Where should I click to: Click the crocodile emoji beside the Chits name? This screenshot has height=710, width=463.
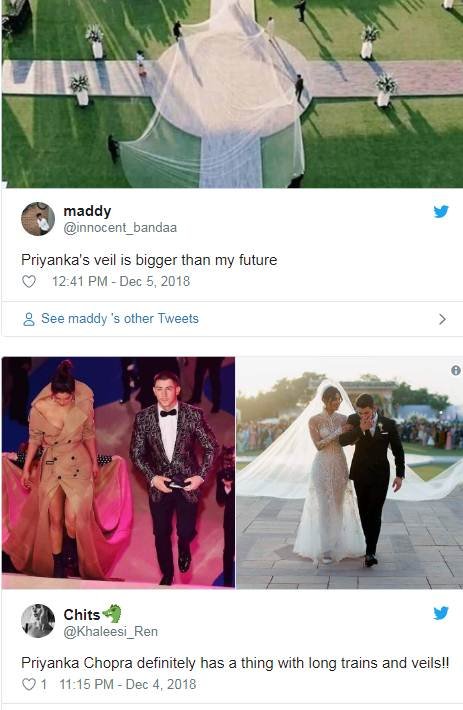[112, 614]
